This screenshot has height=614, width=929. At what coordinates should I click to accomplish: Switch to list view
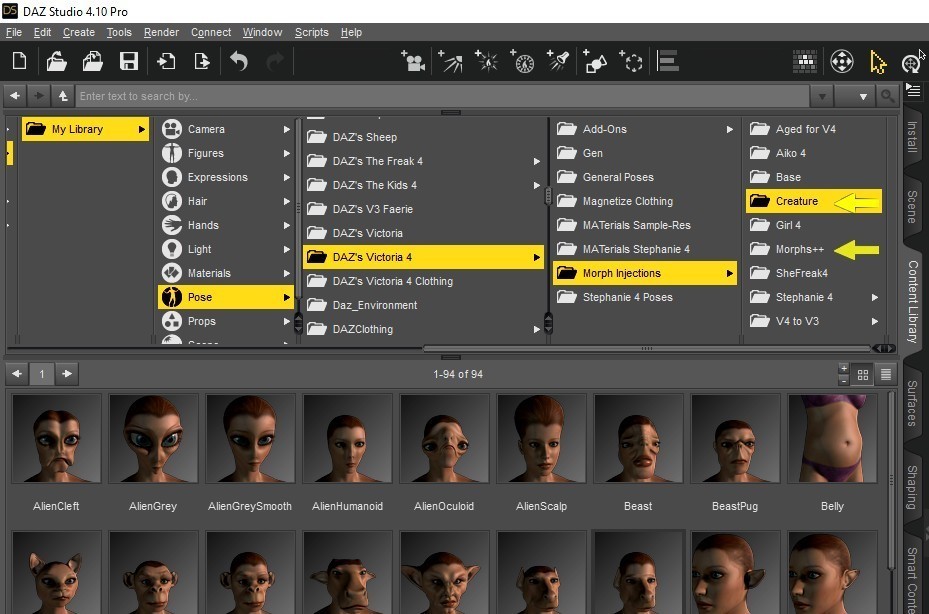point(886,375)
